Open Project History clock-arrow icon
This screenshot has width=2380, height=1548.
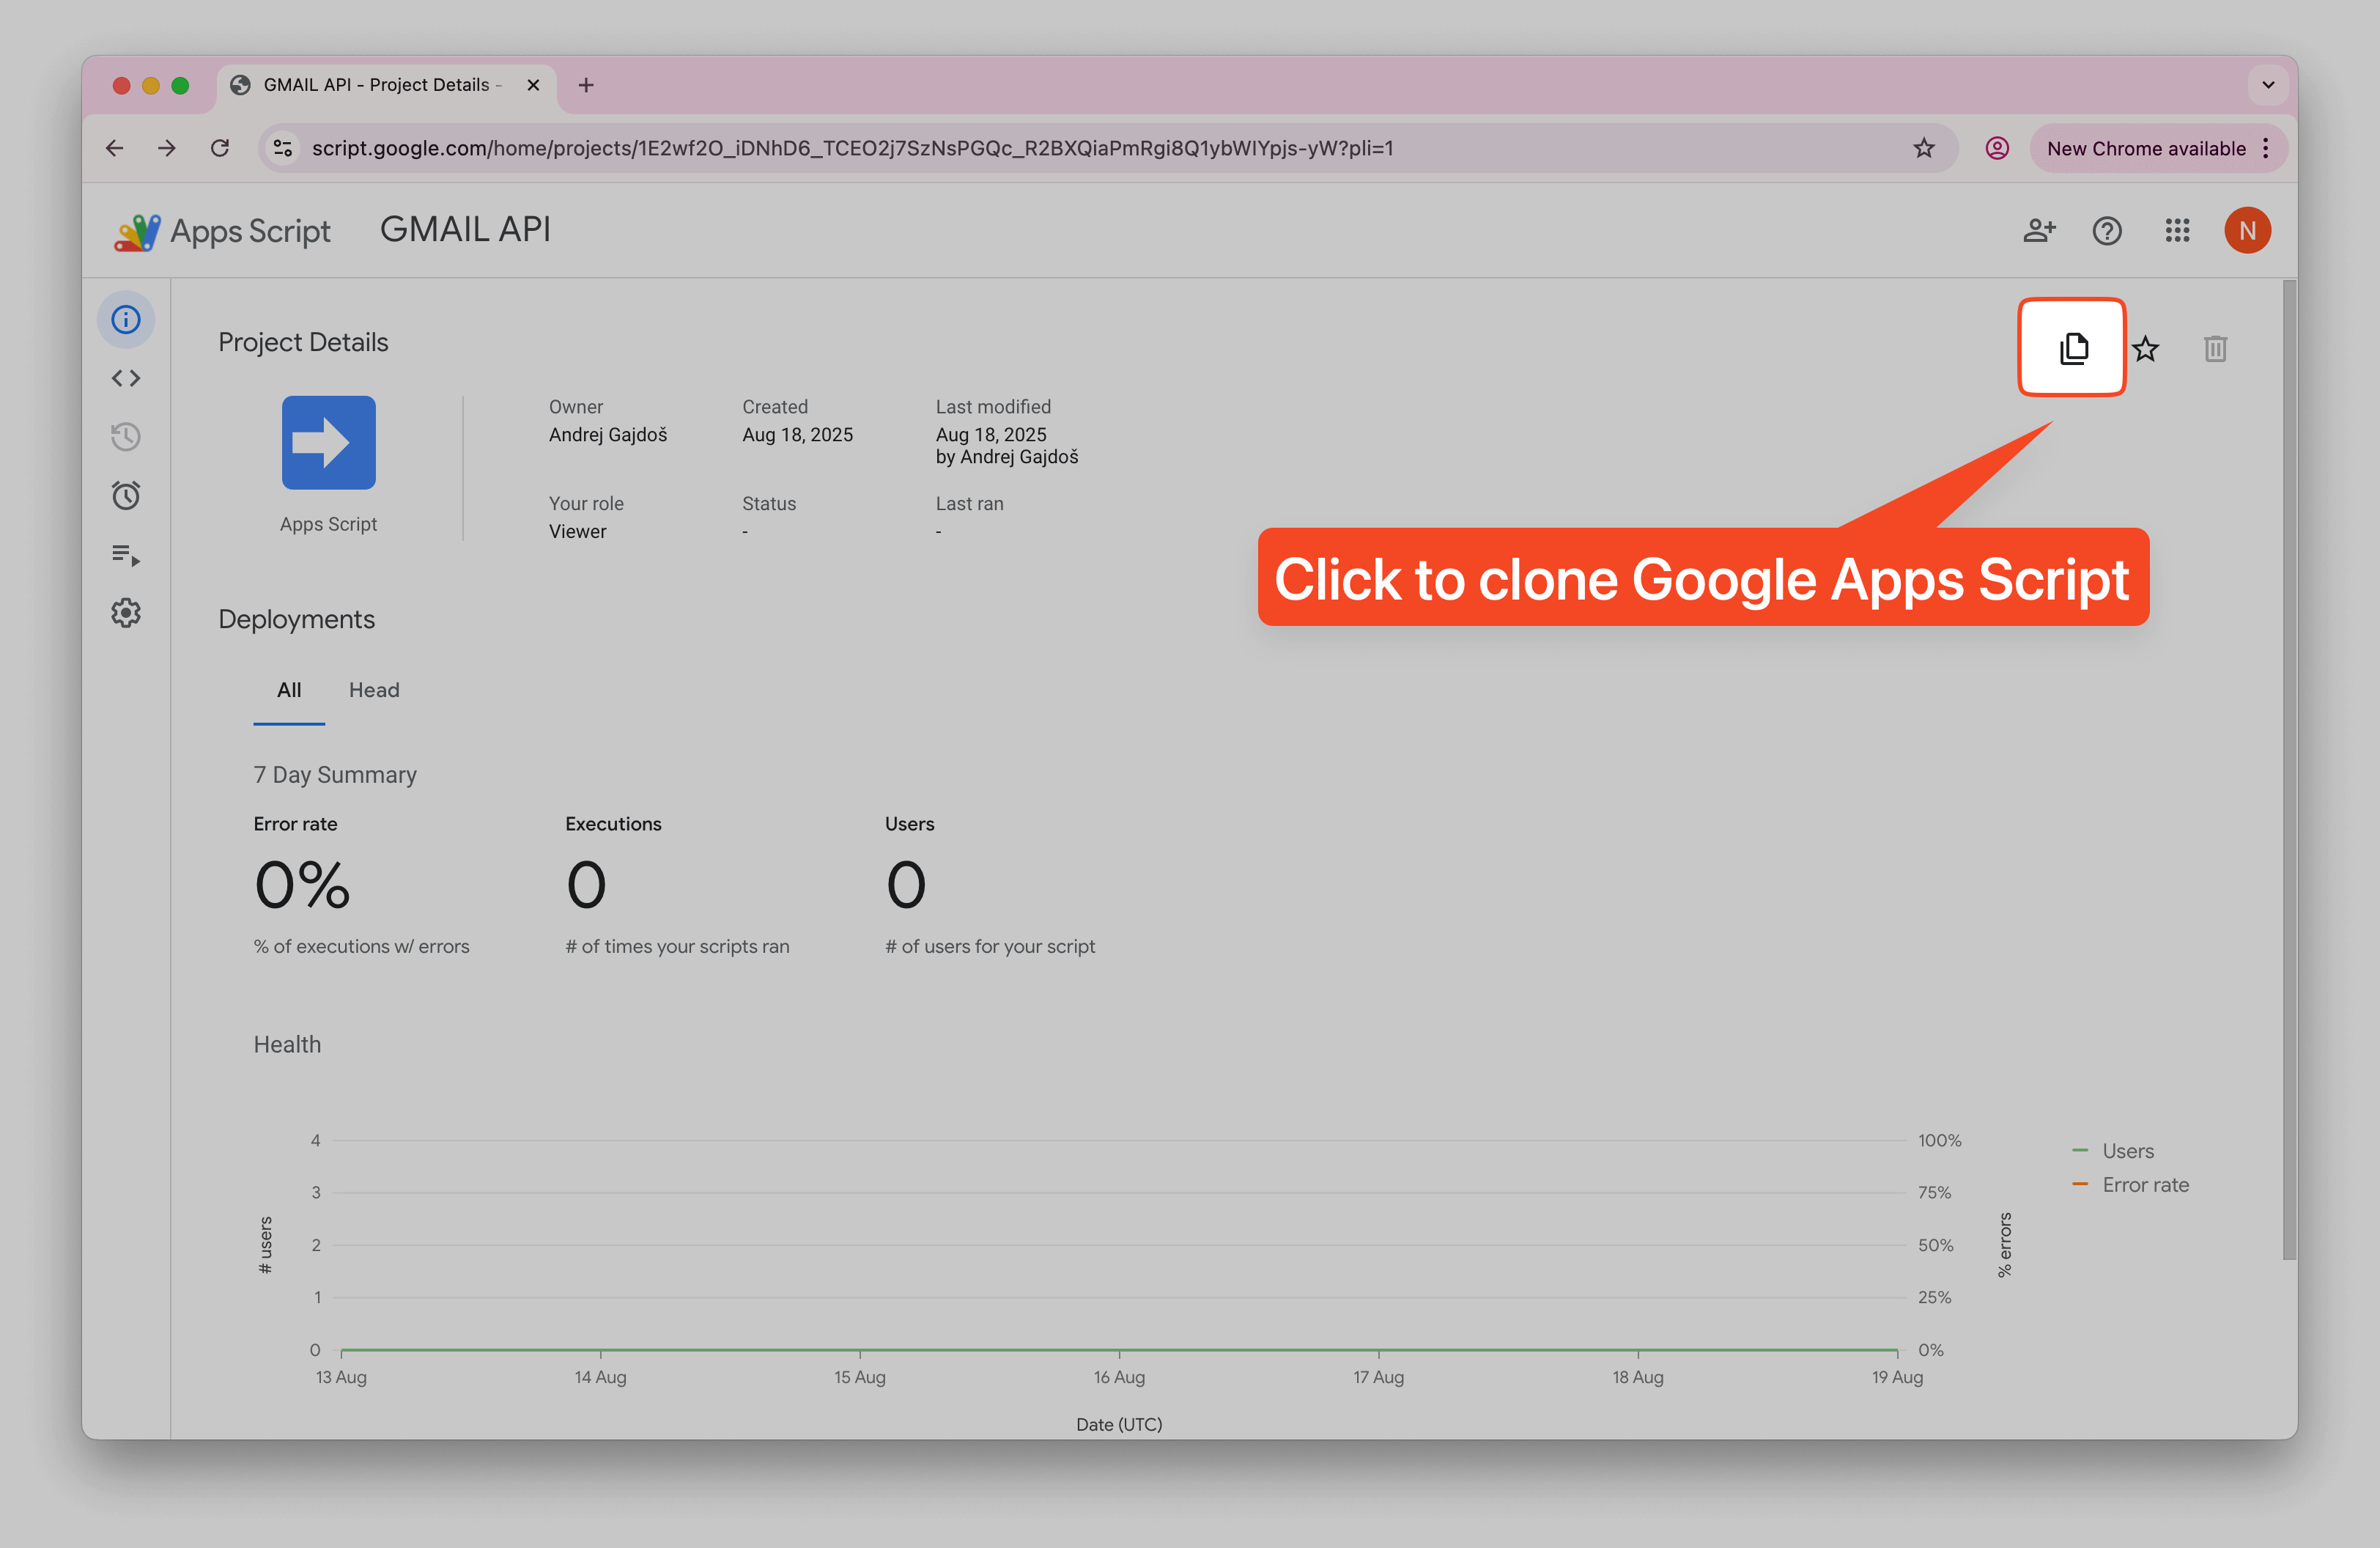coord(126,437)
